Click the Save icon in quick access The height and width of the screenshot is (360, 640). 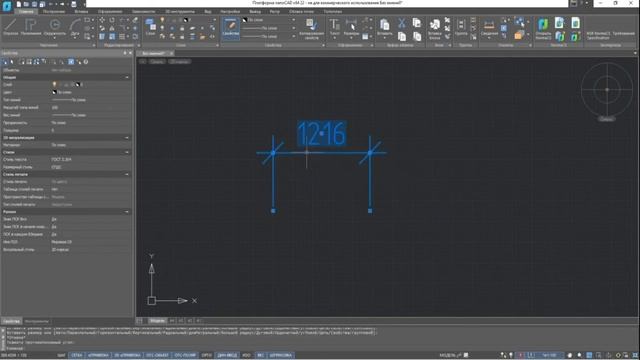tap(34, 4)
